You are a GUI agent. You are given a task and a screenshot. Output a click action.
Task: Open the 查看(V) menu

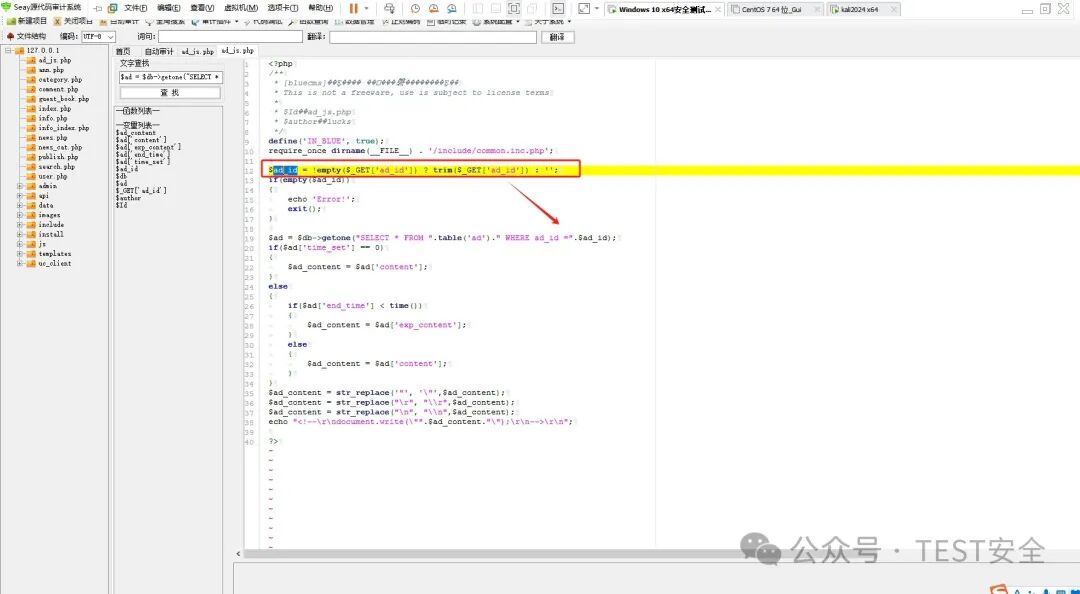[x=202, y=8]
